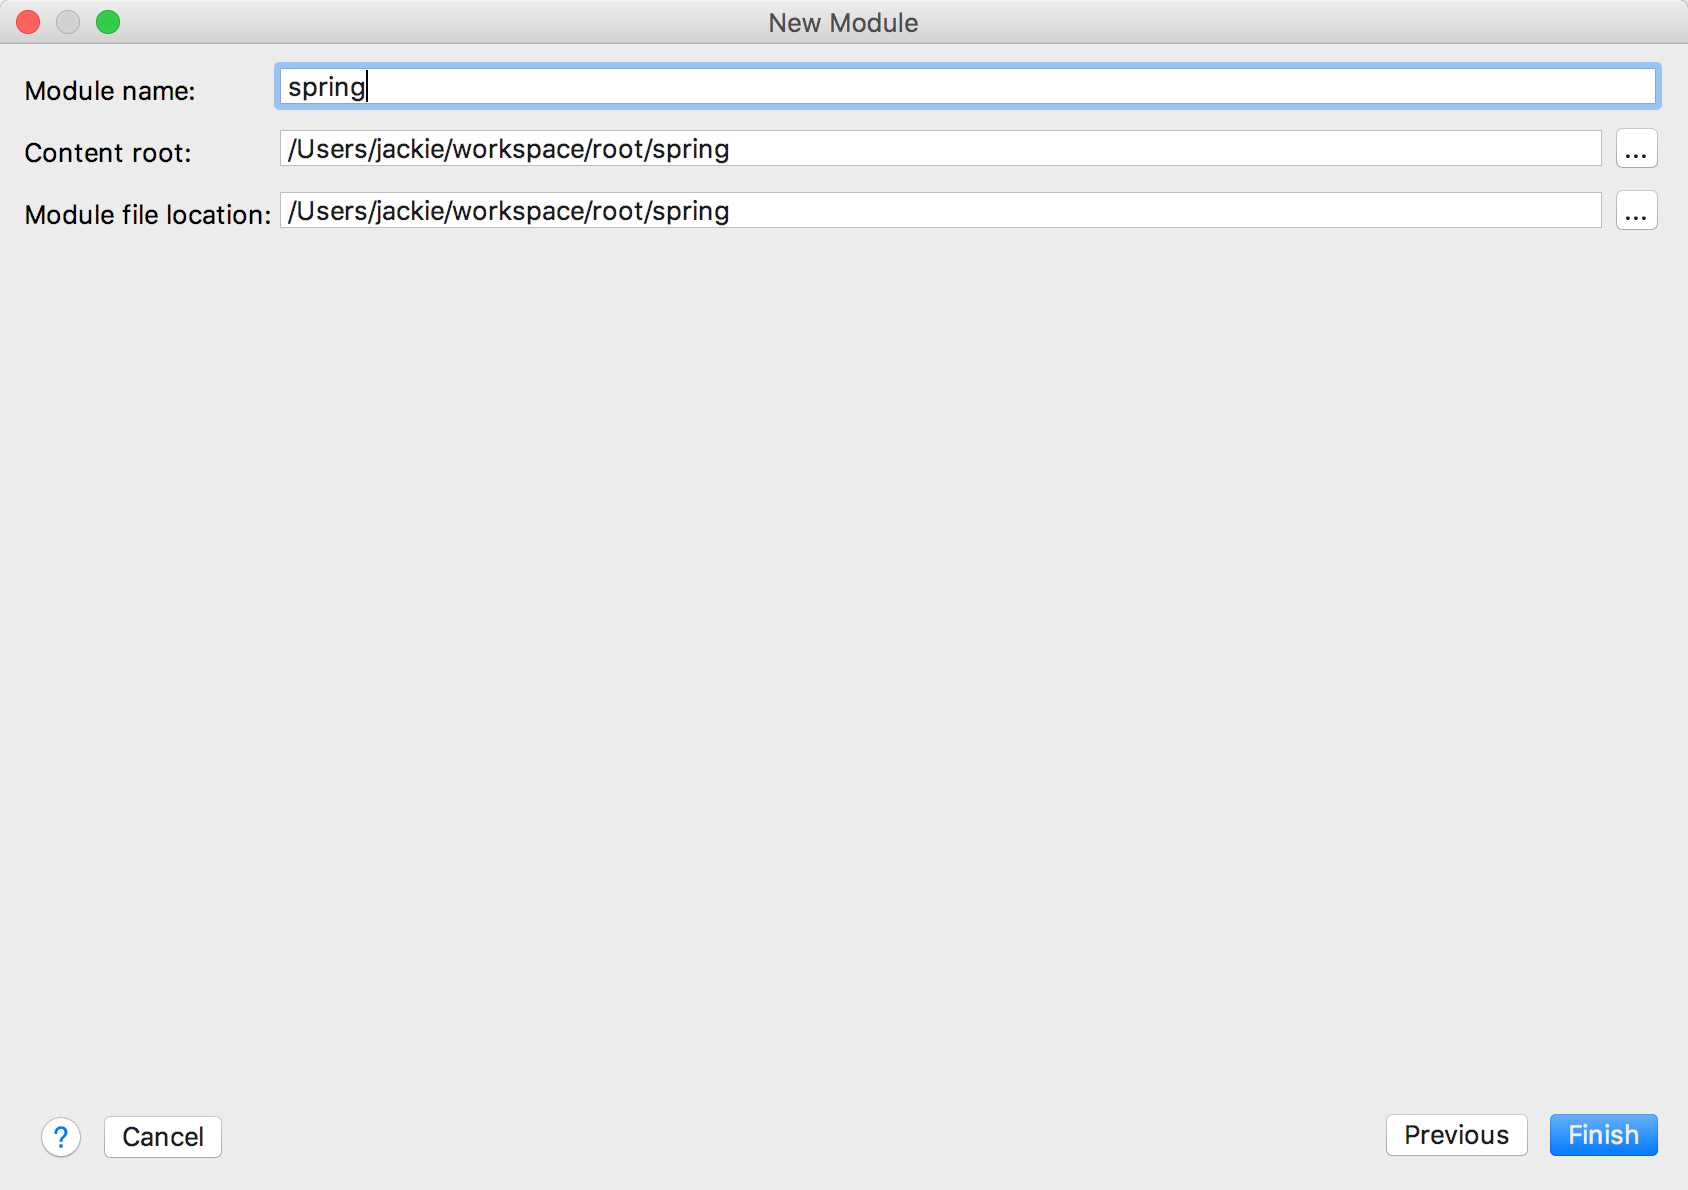Click Finish to create the module
Image resolution: width=1688 pixels, height=1190 pixels.
click(1603, 1135)
